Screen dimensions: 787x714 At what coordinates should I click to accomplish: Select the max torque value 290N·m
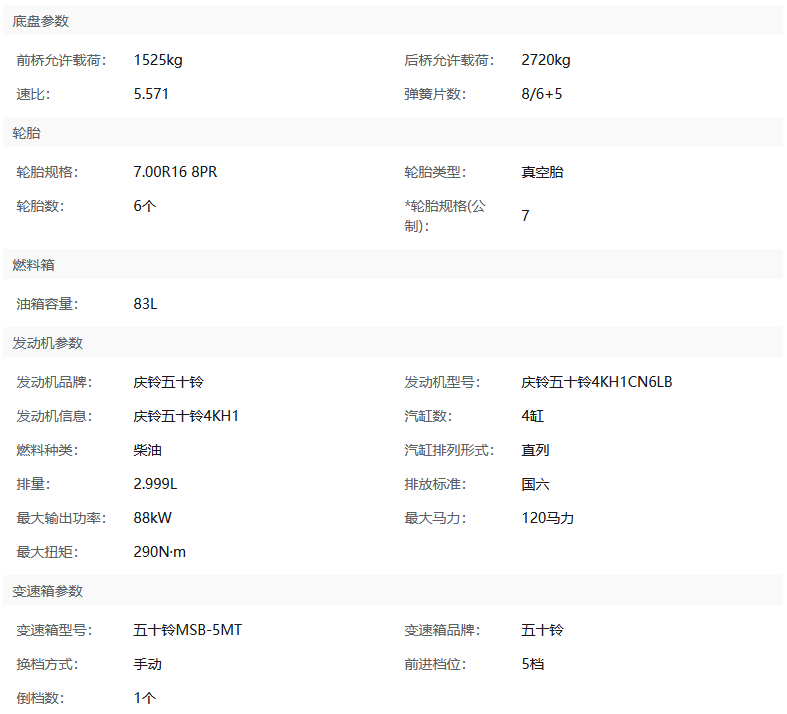pyautogui.click(x=160, y=552)
